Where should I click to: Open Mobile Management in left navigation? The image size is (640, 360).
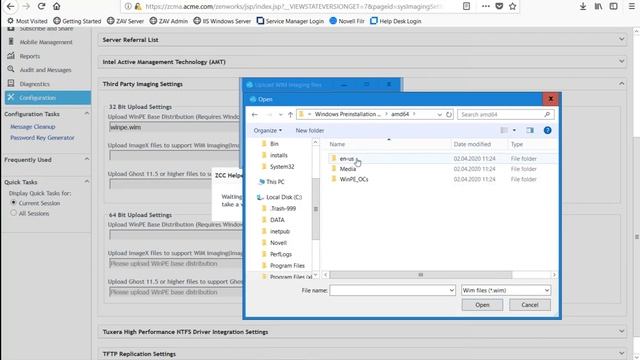(46, 42)
